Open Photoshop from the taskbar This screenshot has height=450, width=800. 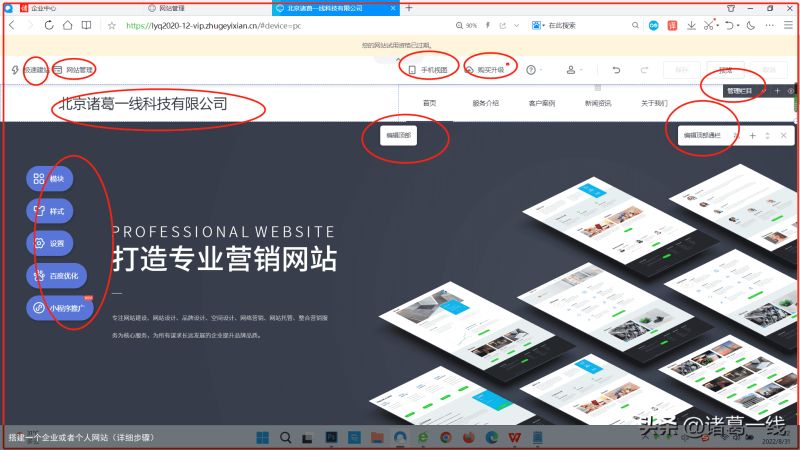[x=332, y=437]
